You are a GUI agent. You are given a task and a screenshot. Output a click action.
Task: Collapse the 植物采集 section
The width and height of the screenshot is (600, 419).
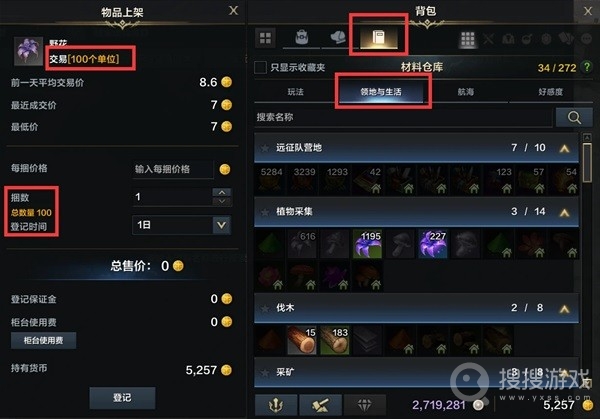[x=564, y=212]
